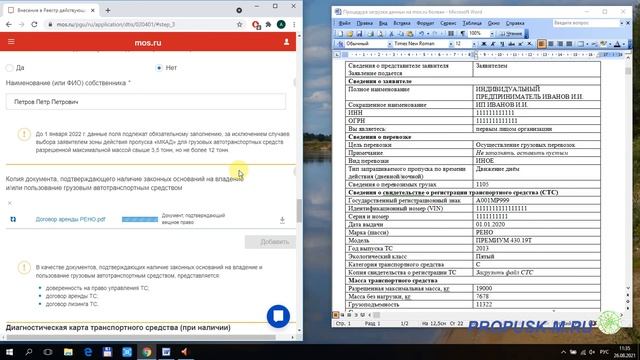This screenshot has width=640, height=360.
Task: Open Сервис menu in Word
Action: pyautogui.click(x=448, y=23)
